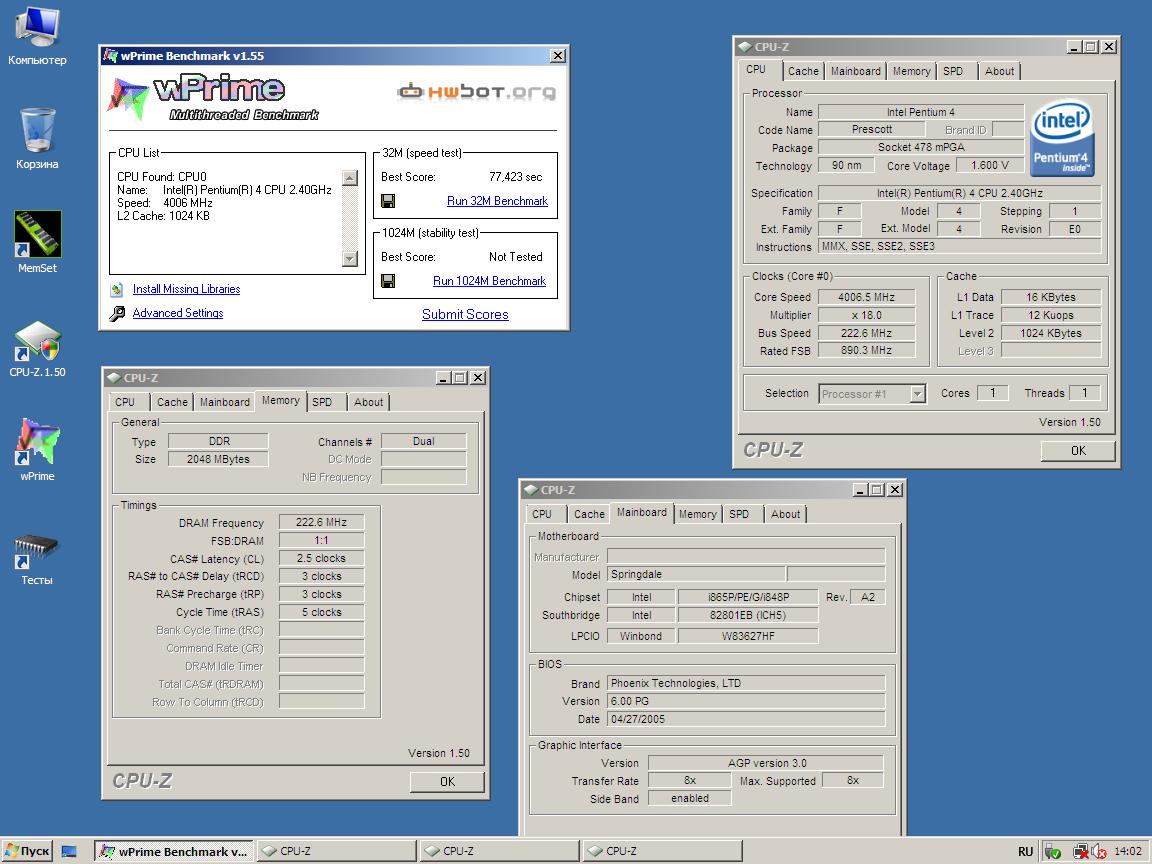
Task: Click the Core Speed 4006.5 MHz field
Action: 867,298
